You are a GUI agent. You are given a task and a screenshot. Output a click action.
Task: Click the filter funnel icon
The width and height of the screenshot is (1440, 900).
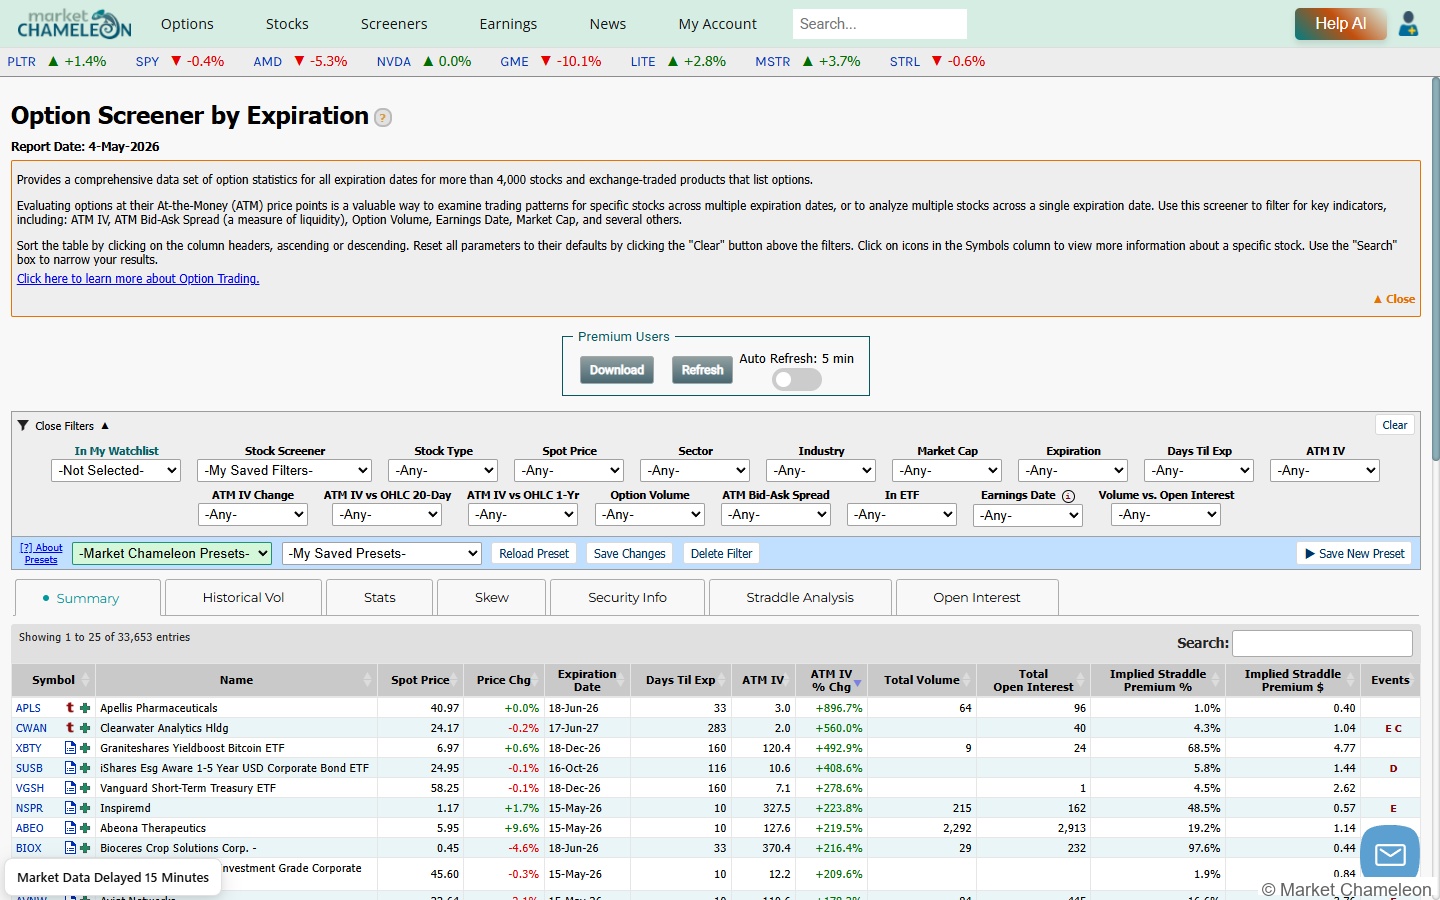(x=23, y=425)
